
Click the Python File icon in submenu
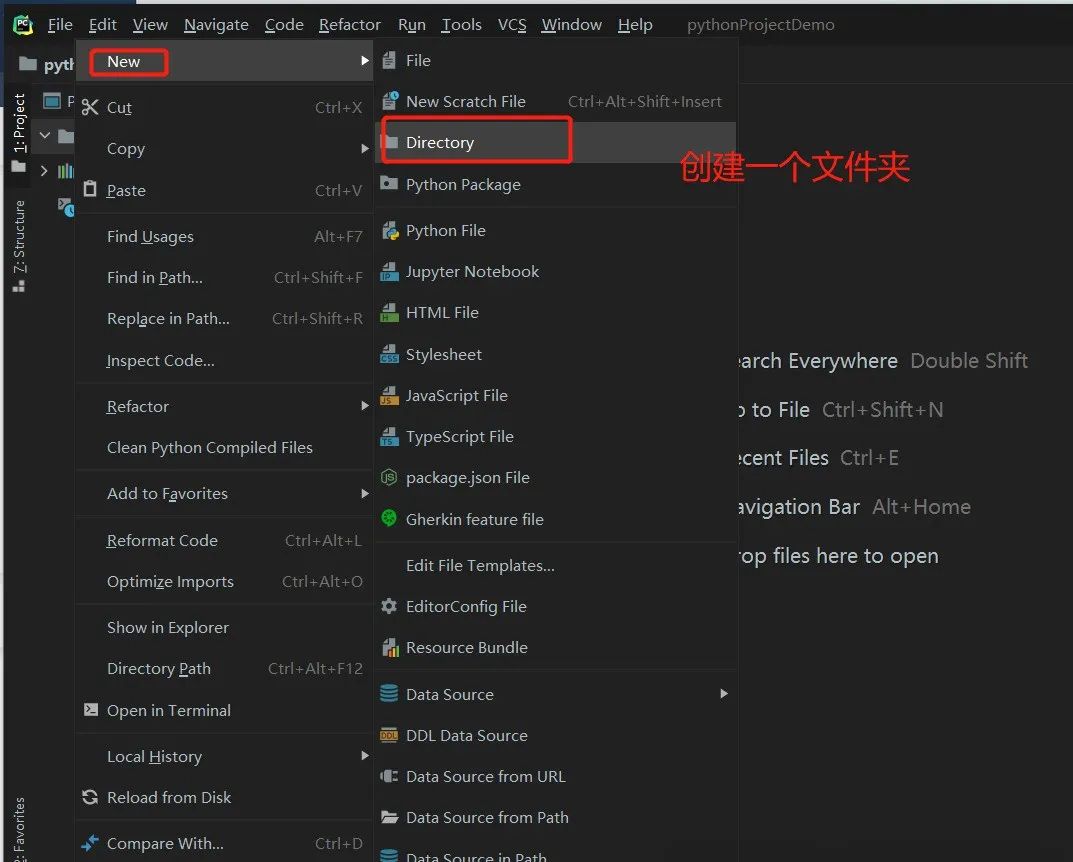coord(389,231)
